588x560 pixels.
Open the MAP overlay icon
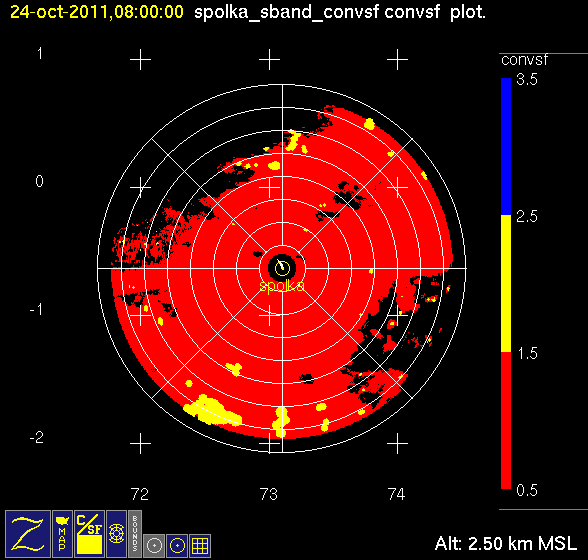pos(62,534)
